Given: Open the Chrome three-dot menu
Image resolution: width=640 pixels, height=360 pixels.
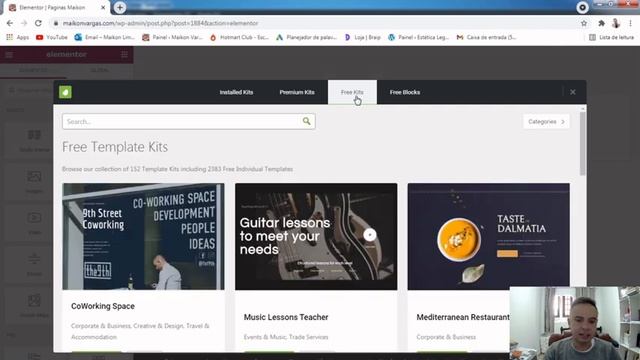Looking at the screenshot, I should [631, 23].
